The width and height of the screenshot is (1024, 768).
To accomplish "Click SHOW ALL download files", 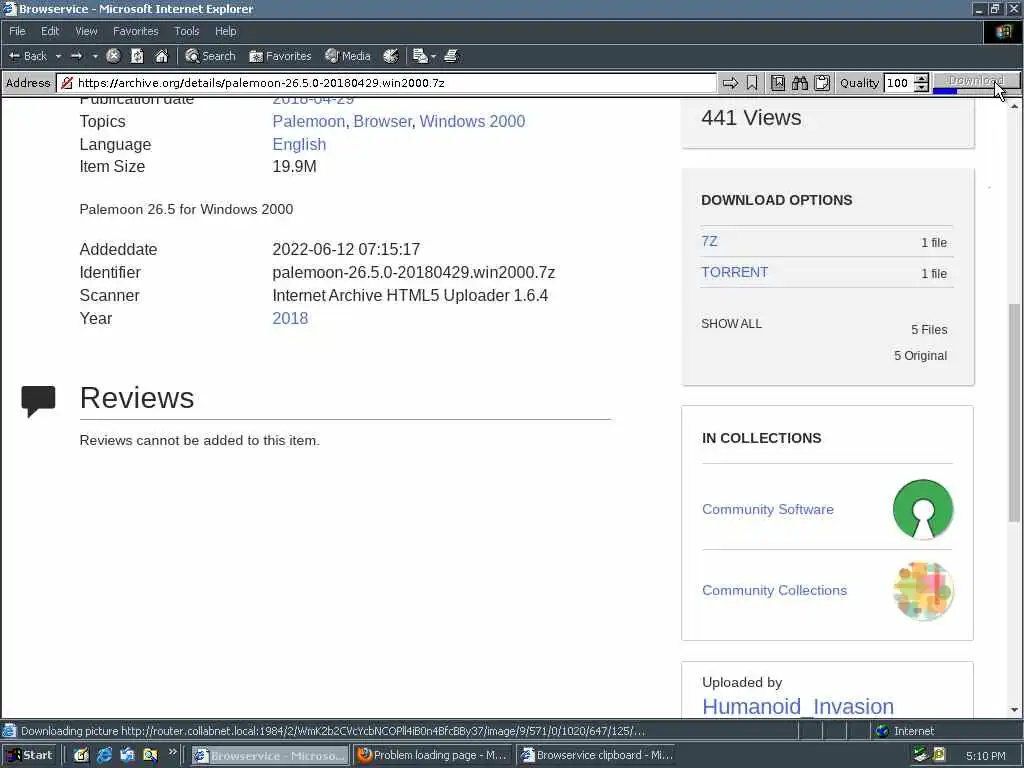I will click(x=731, y=324).
